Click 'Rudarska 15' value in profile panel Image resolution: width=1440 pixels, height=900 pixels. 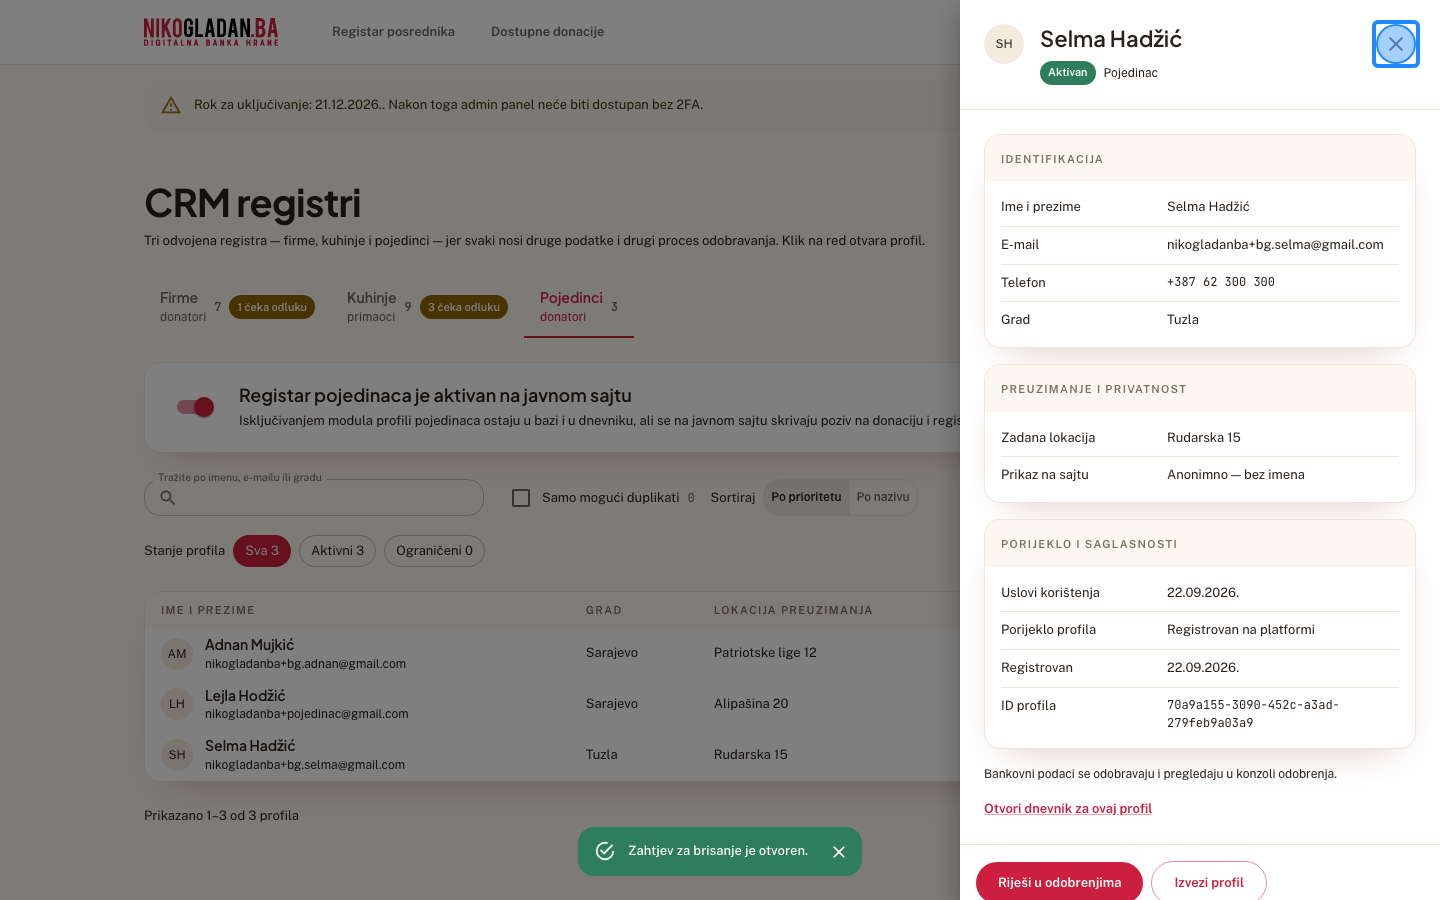1204,438
